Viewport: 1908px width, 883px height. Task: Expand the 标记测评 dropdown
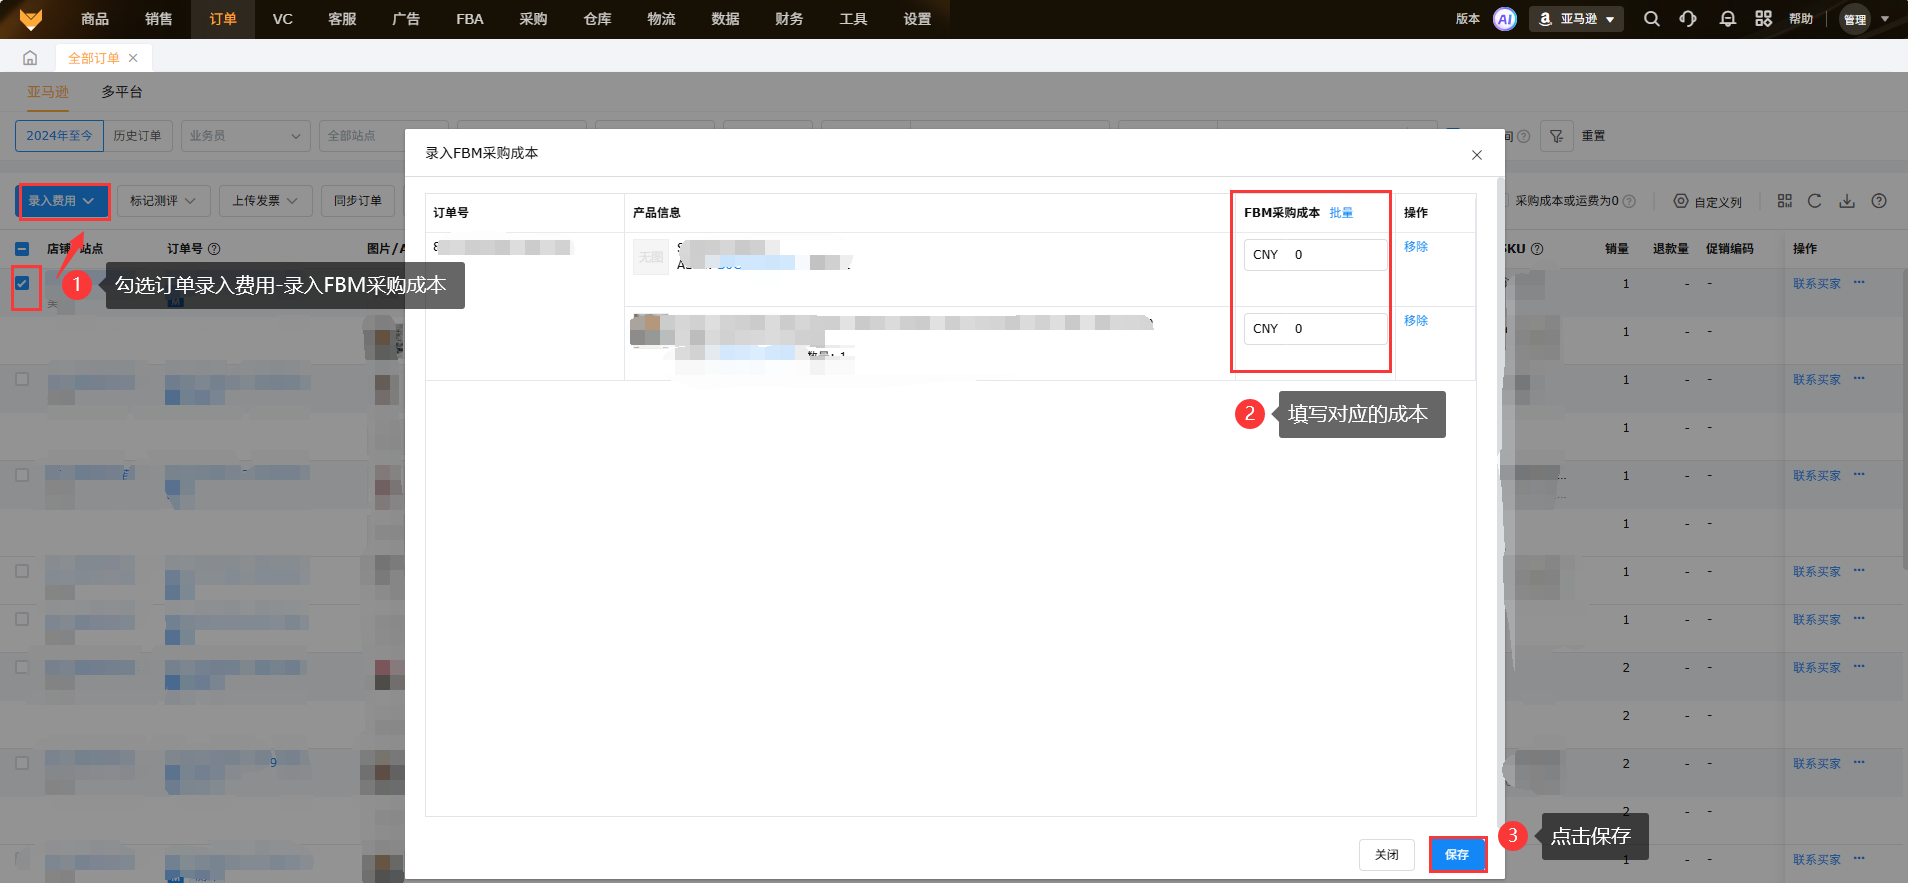[163, 201]
